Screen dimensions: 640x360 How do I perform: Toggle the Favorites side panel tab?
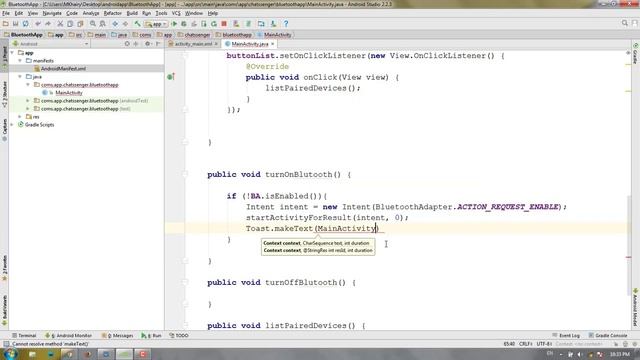tap(4, 268)
